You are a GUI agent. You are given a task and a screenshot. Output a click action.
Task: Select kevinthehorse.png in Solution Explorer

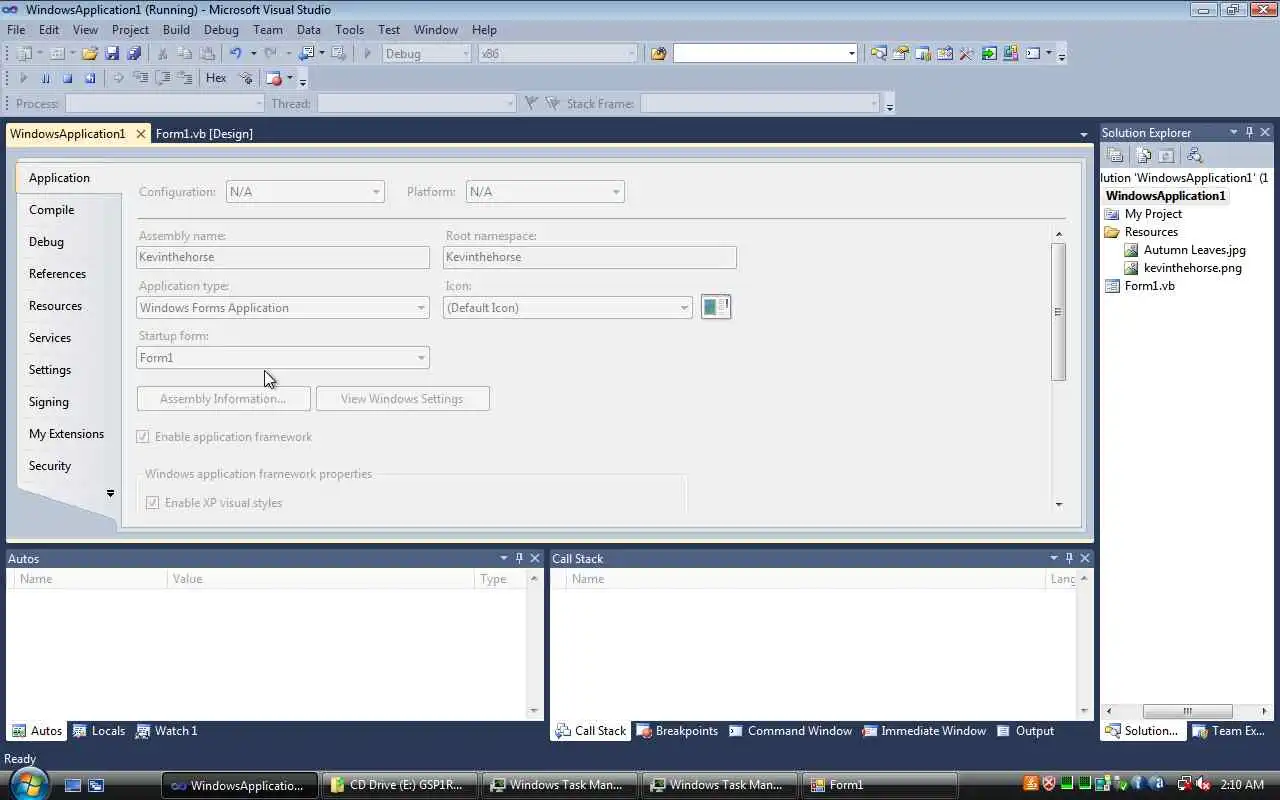click(1192, 268)
